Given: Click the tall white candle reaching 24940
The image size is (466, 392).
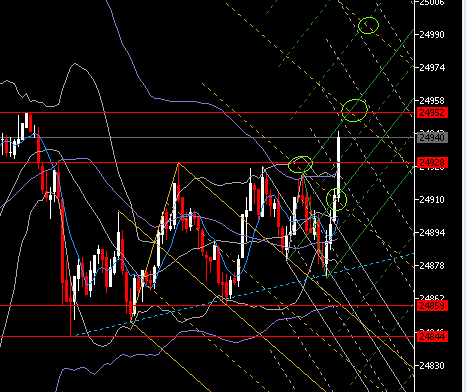Looking at the screenshot, I should click(339, 167).
